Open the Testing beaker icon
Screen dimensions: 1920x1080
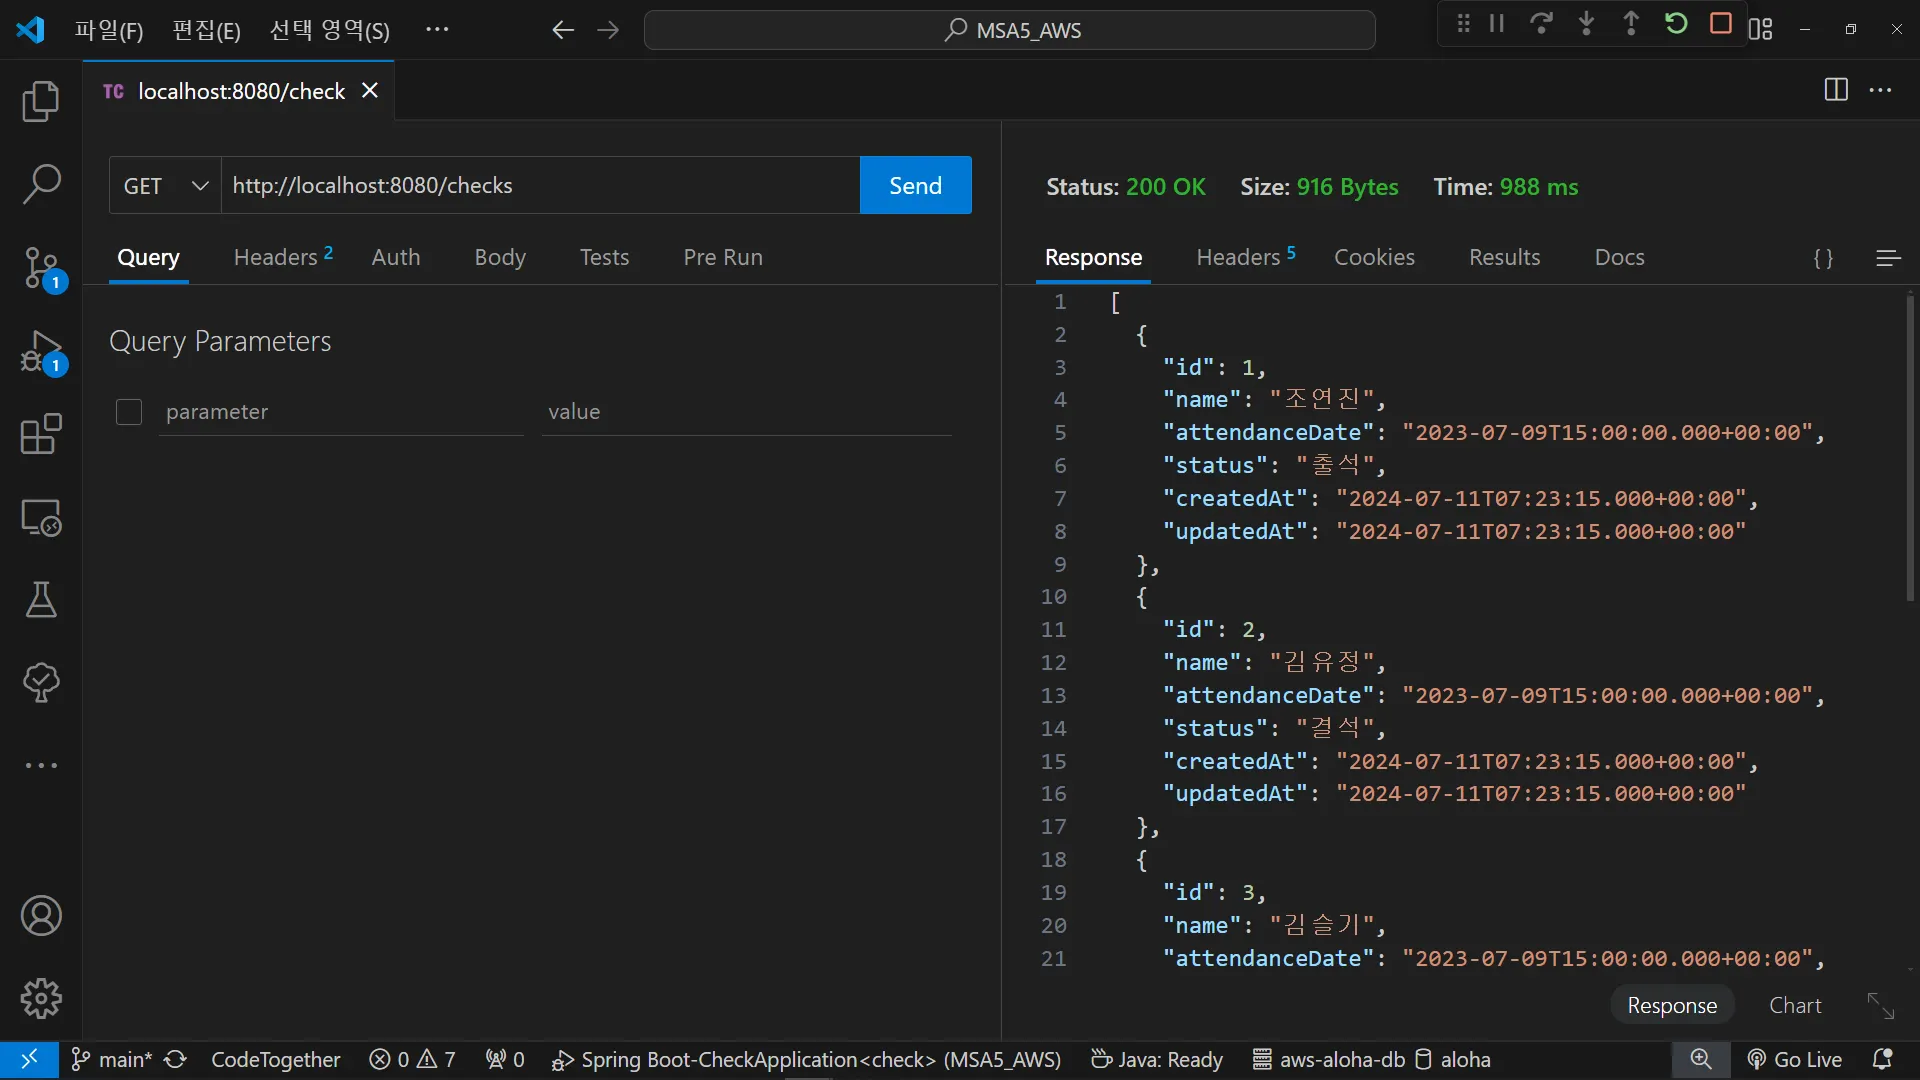coord(41,600)
